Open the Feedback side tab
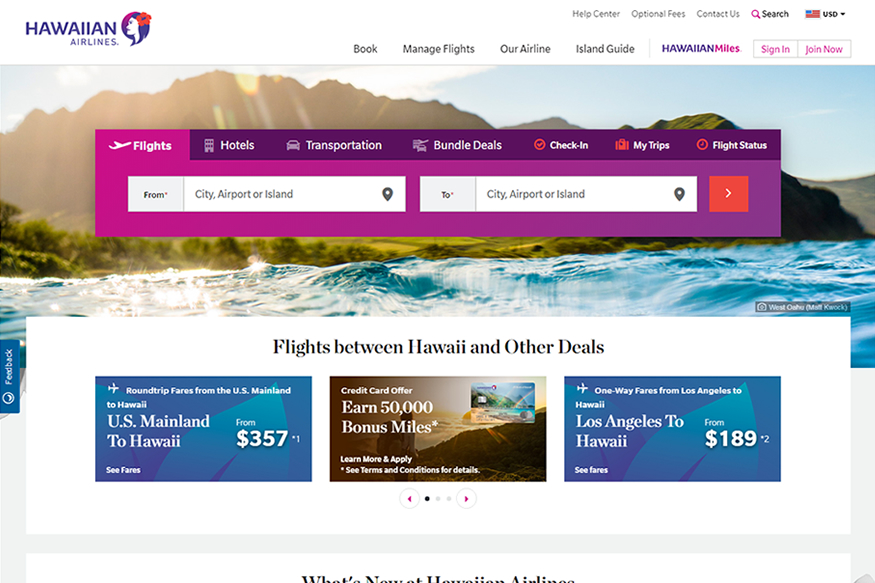This screenshot has width=875, height=583. click(9, 376)
